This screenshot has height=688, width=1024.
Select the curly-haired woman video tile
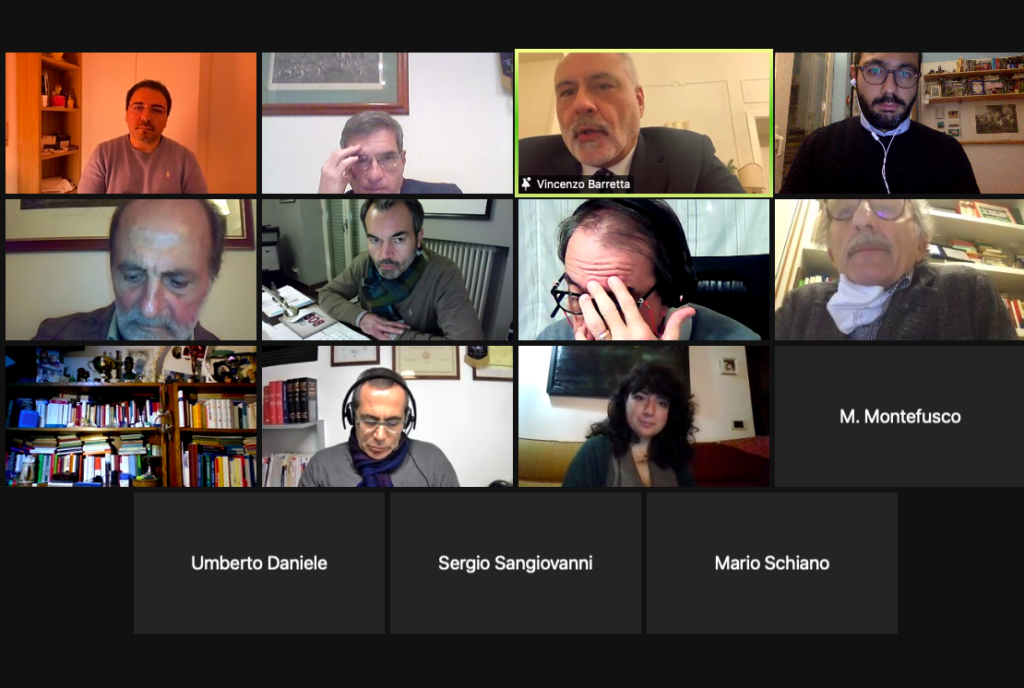644,416
